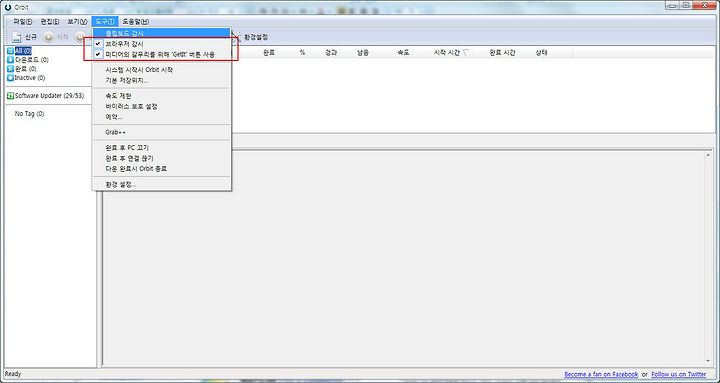Sort by the 경과 column header
Viewport: 720px width, 383px height.
click(x=331, y=53)
